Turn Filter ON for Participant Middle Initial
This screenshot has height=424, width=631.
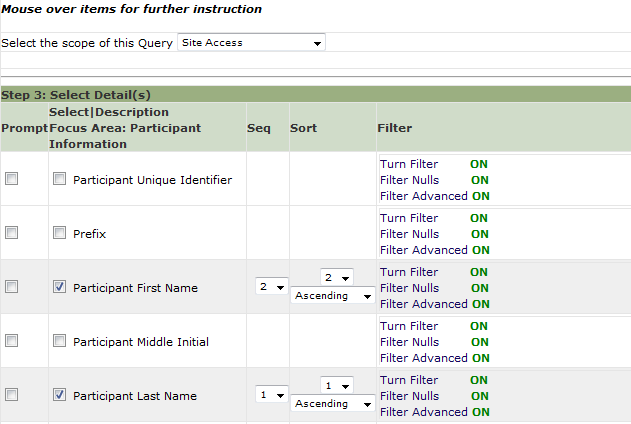(479, 326)
